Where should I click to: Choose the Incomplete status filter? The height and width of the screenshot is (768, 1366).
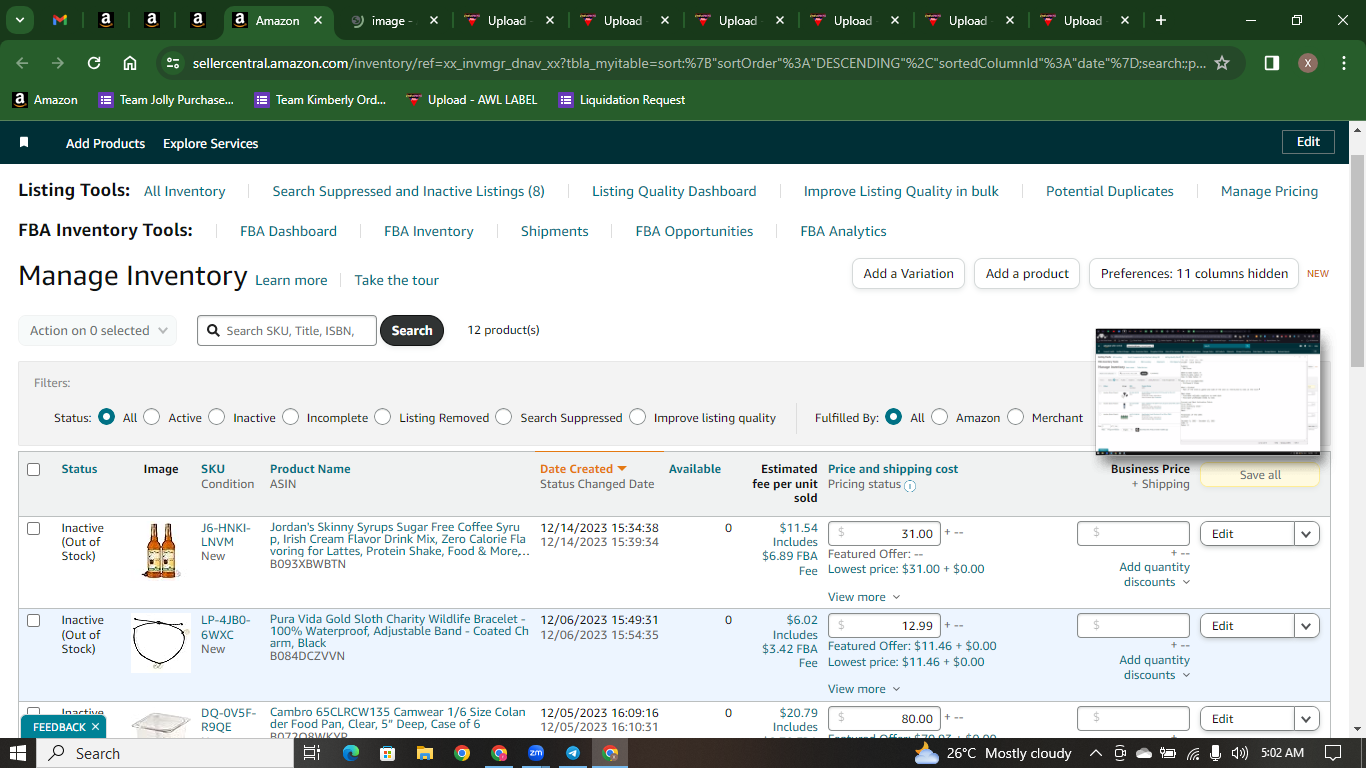pos(291,417)
